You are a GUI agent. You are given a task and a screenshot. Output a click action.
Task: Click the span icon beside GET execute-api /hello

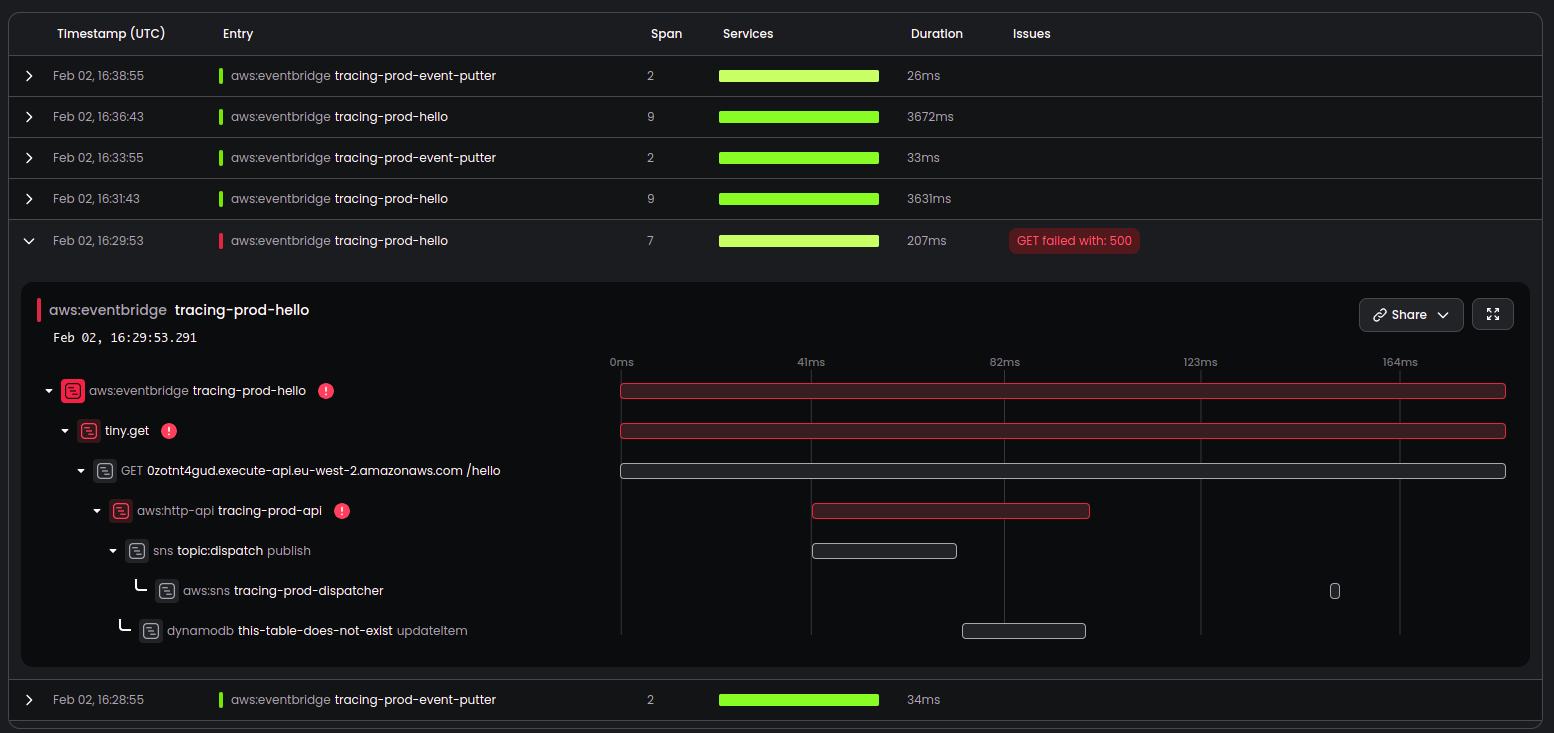coord(105,471)
